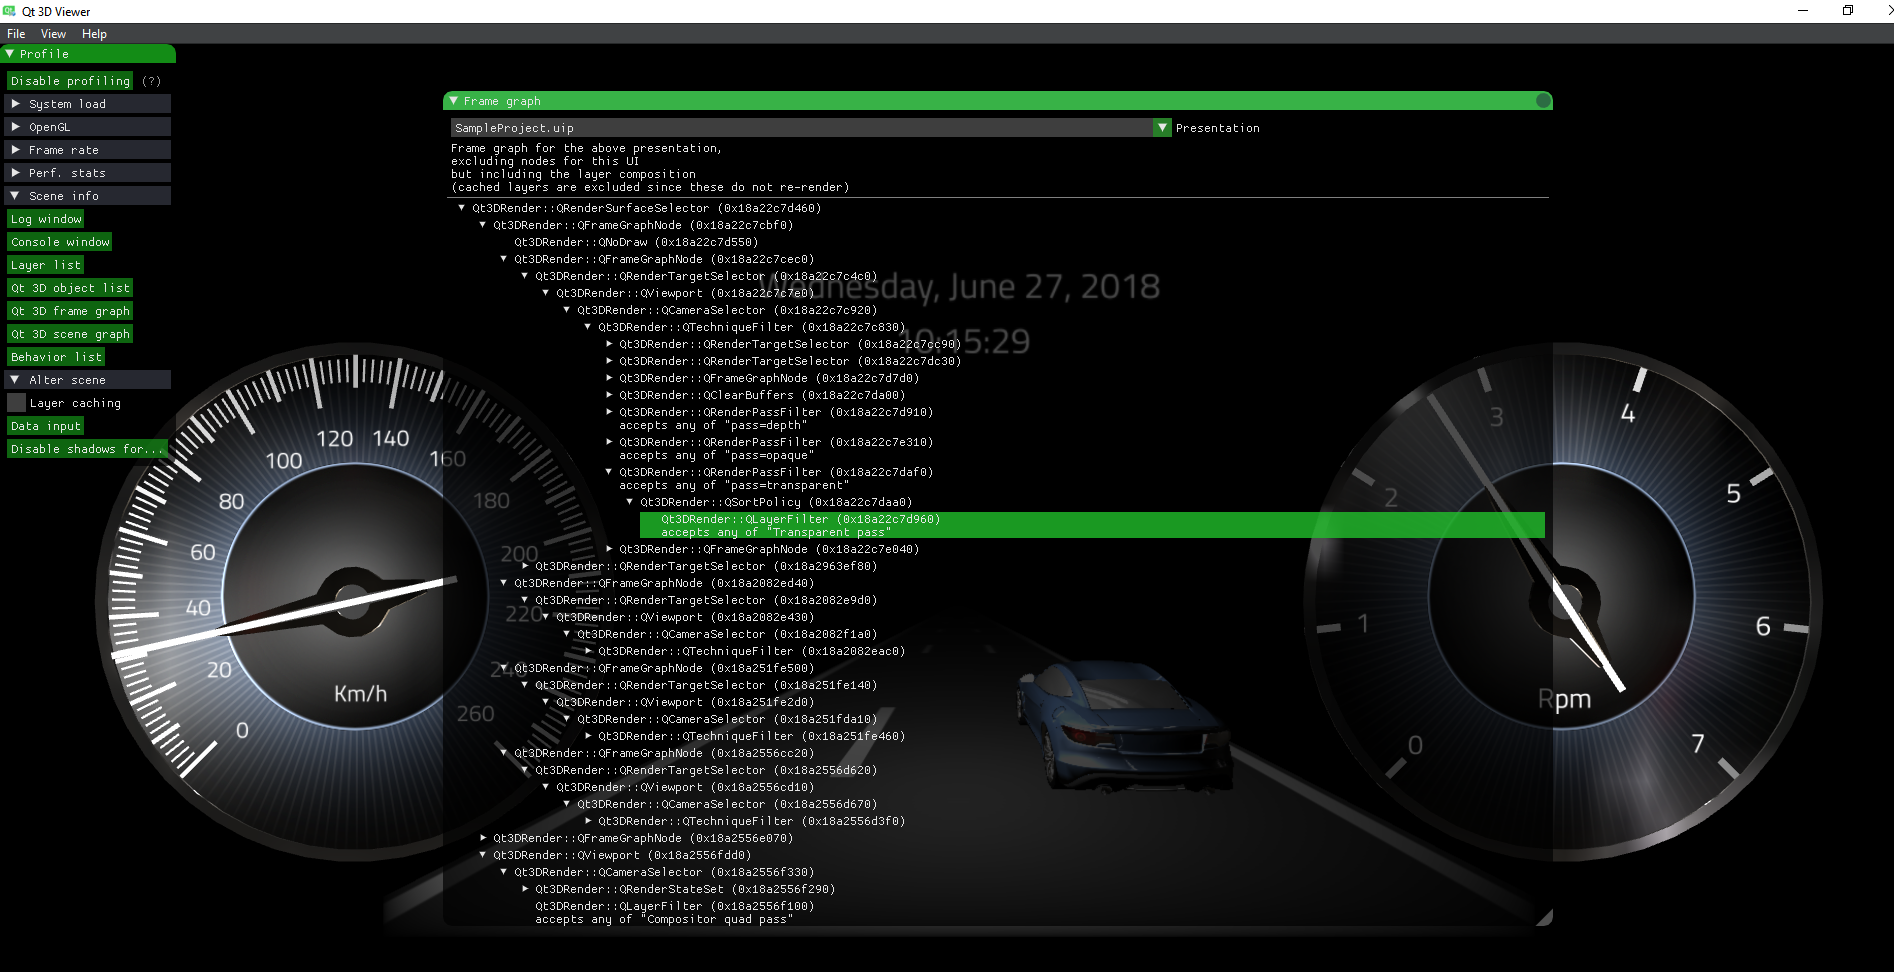Viewport: 1894px width, 972px height.
Task: Grab the Frame graph window resize grip
Action: (x=1545, y=918)
